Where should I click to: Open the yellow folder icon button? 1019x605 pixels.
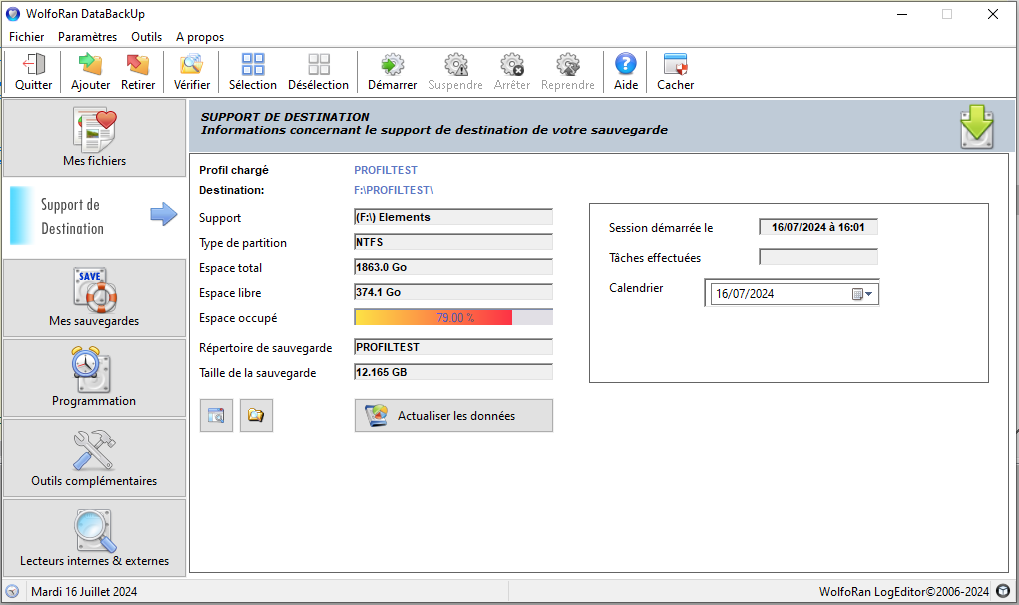(x=256, y=415)
